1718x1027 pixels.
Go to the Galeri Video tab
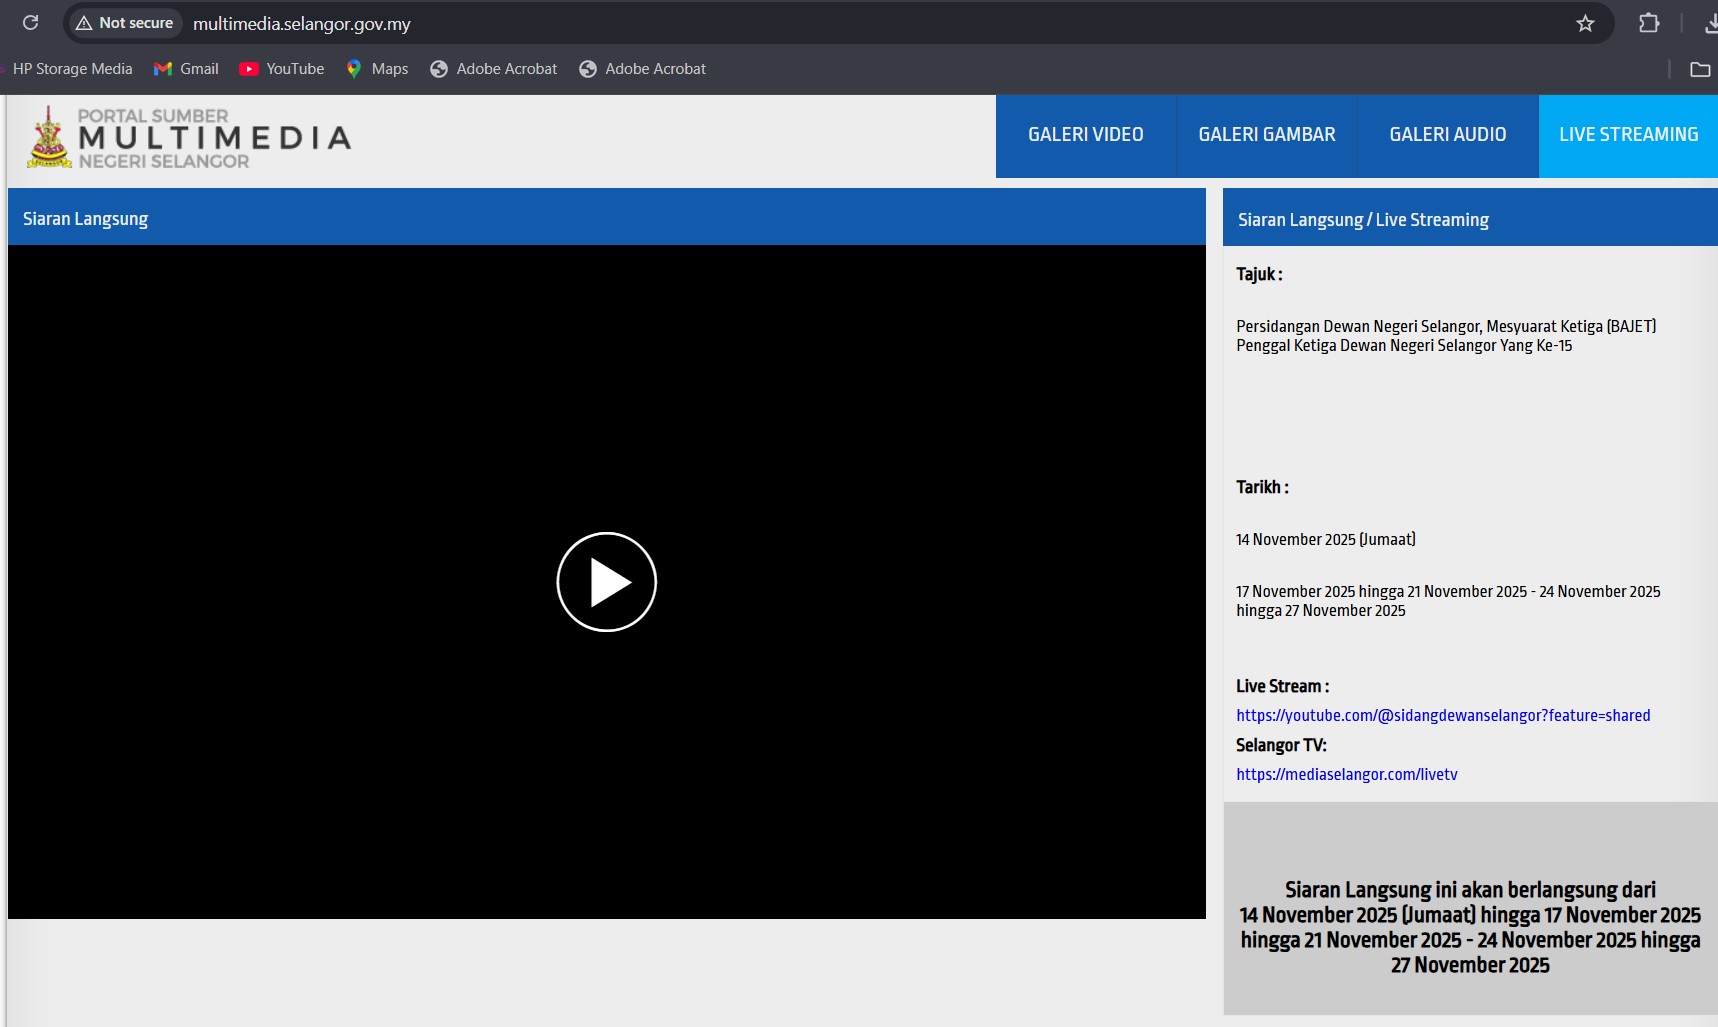[x=1085, y=135]
